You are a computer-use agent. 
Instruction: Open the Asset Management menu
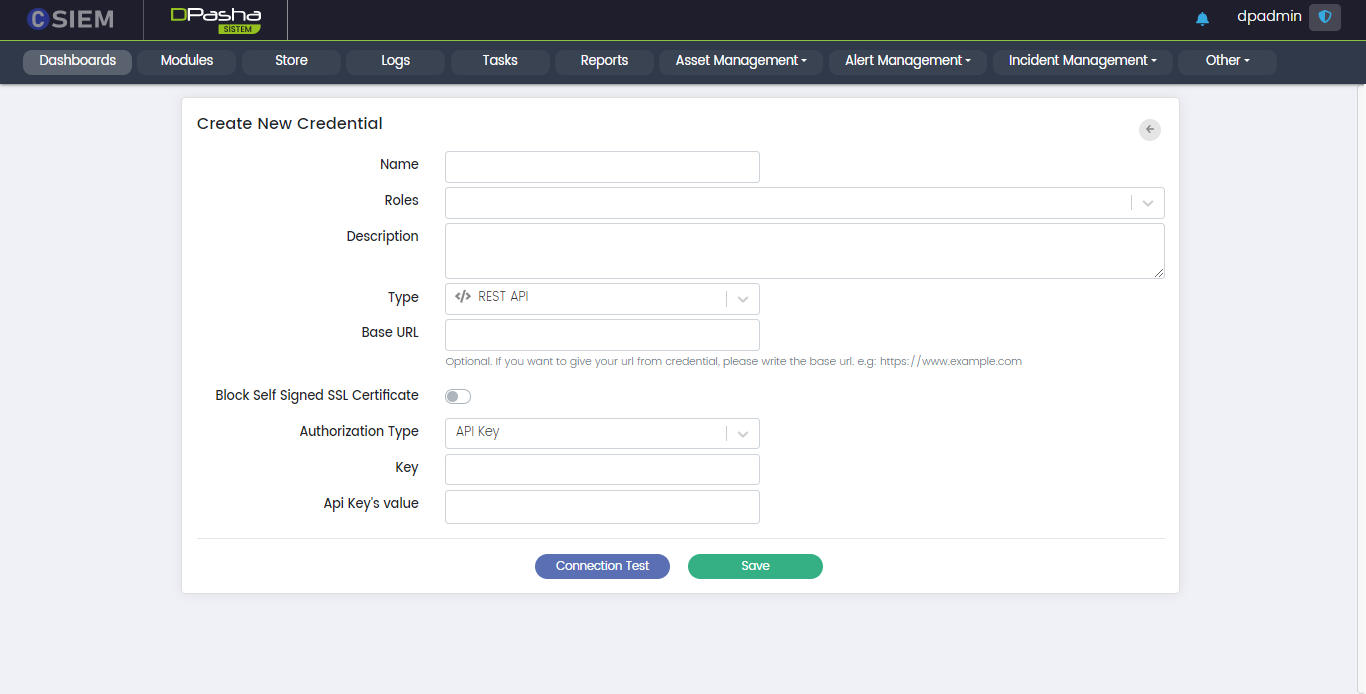click(x=740, y=61)
